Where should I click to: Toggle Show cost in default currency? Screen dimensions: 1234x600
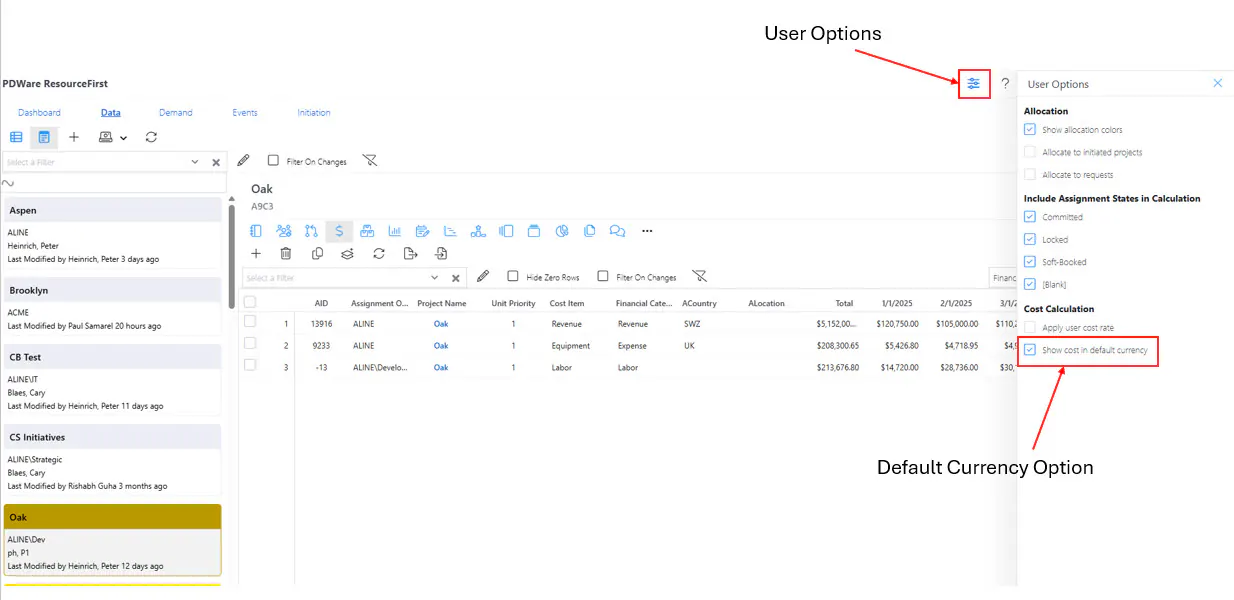click(x=1030, y=351)
